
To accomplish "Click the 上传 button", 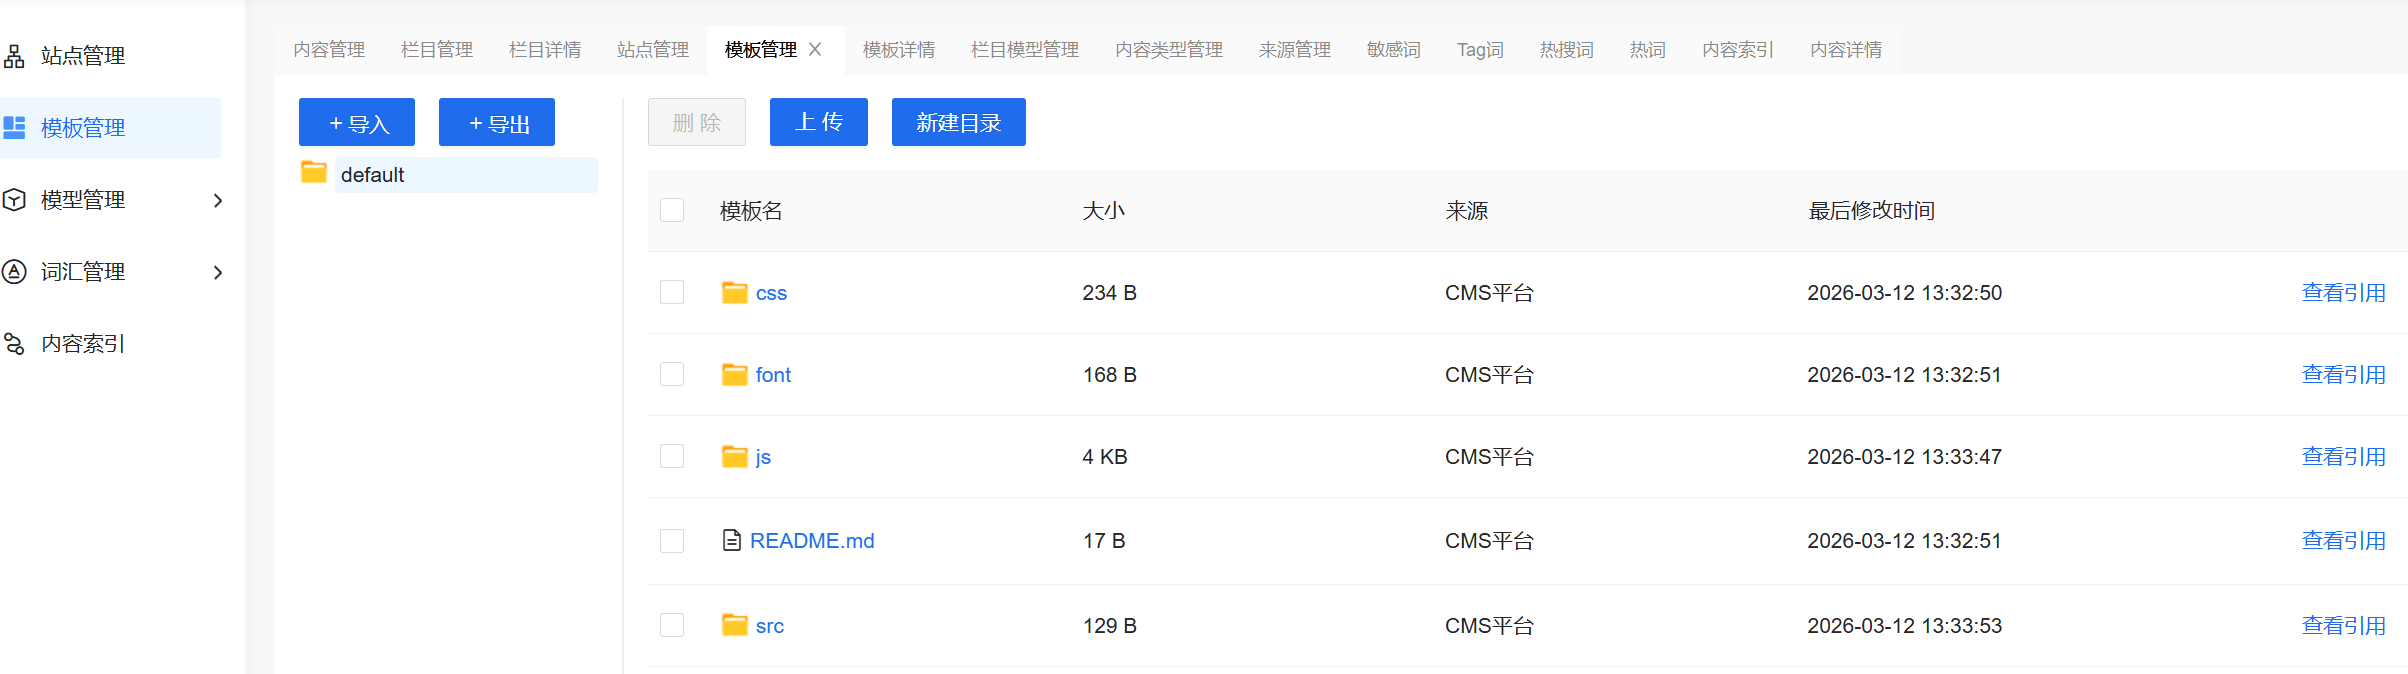I will 818,122.
